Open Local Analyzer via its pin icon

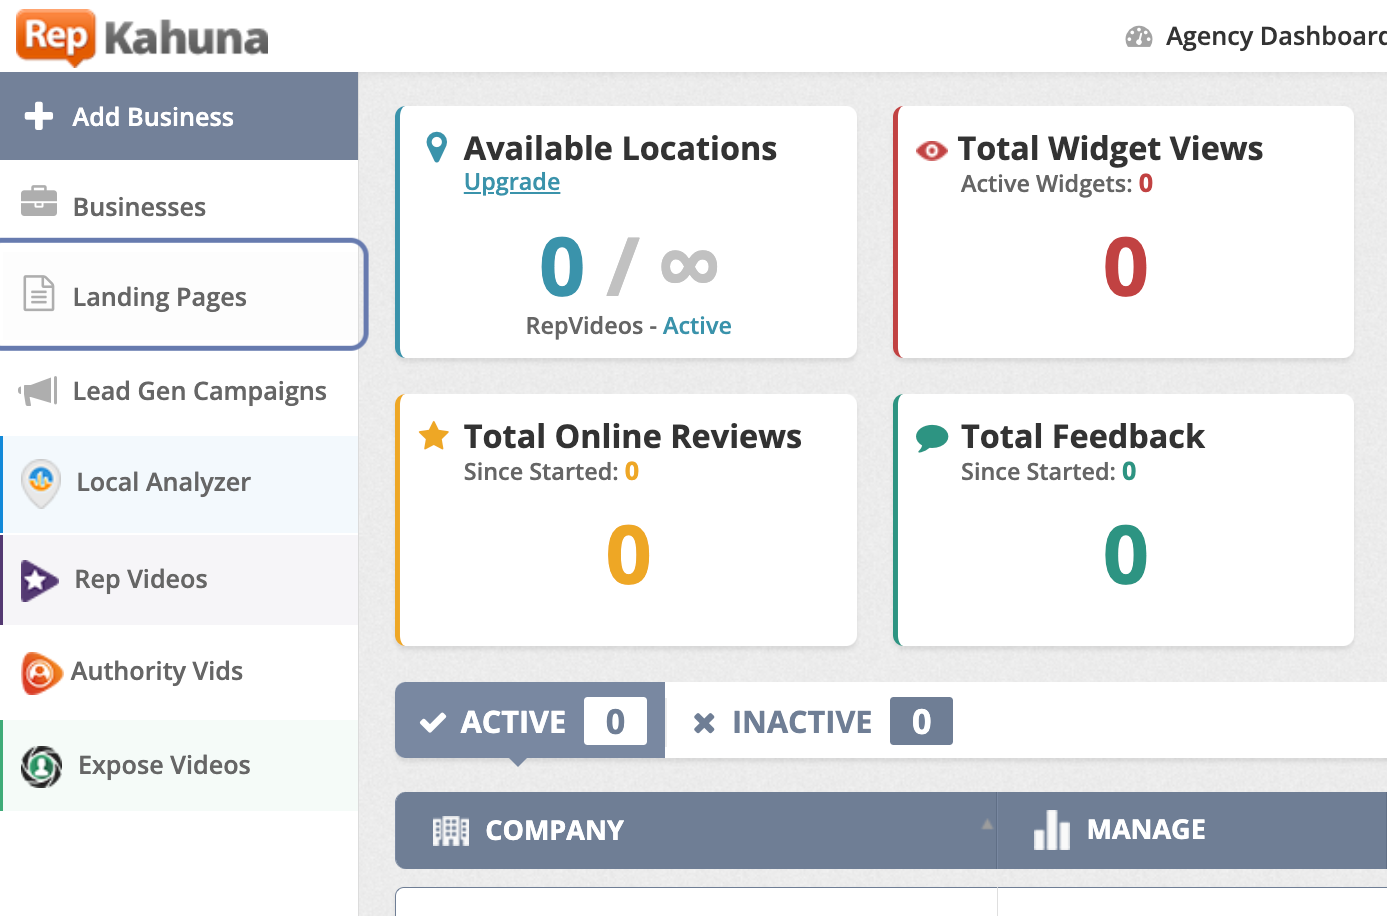pos(41,483)
